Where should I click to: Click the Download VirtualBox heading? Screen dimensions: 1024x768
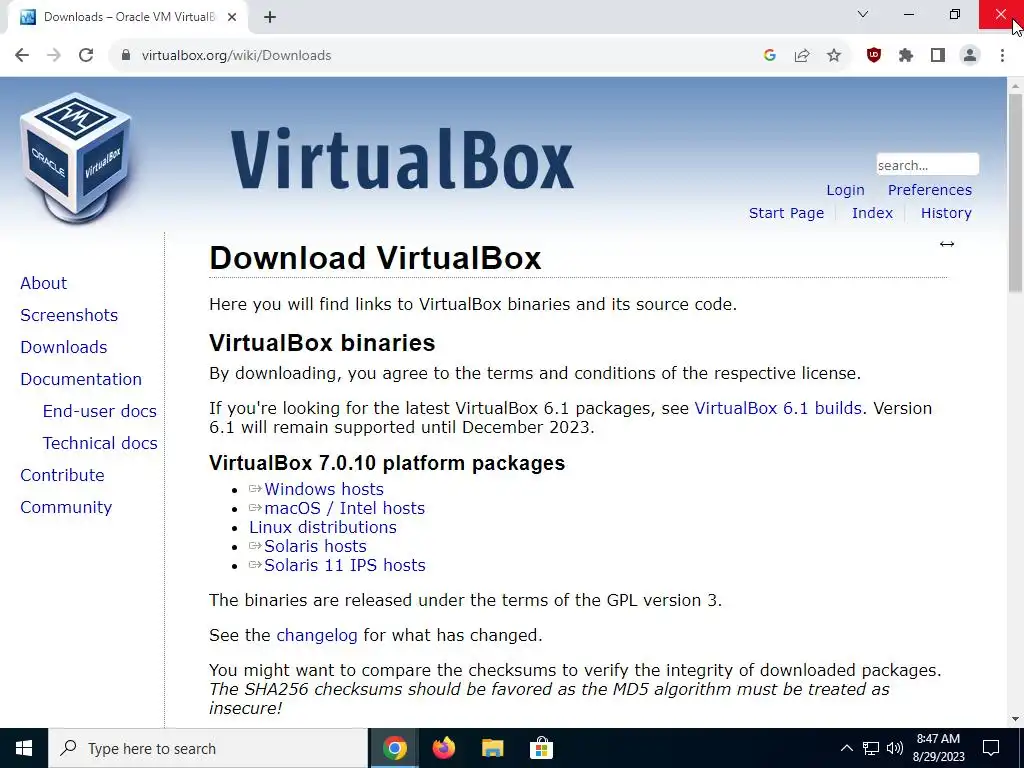(375, 258)
